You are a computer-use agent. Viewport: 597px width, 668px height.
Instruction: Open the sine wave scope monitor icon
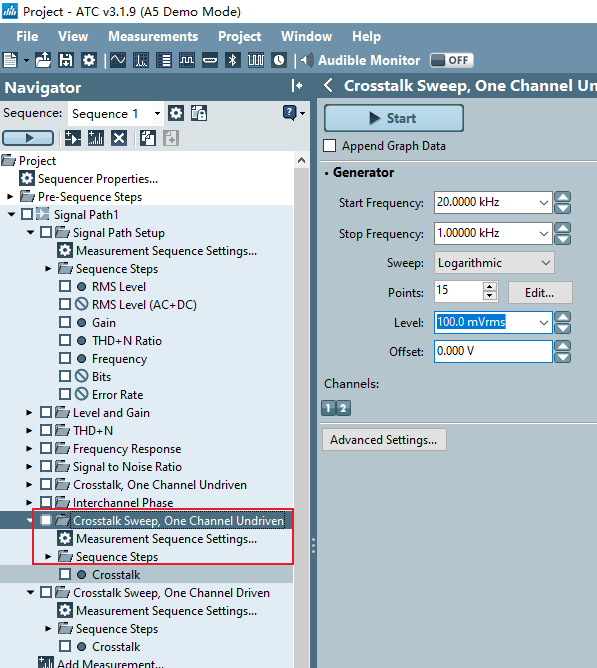coord(118,60)
